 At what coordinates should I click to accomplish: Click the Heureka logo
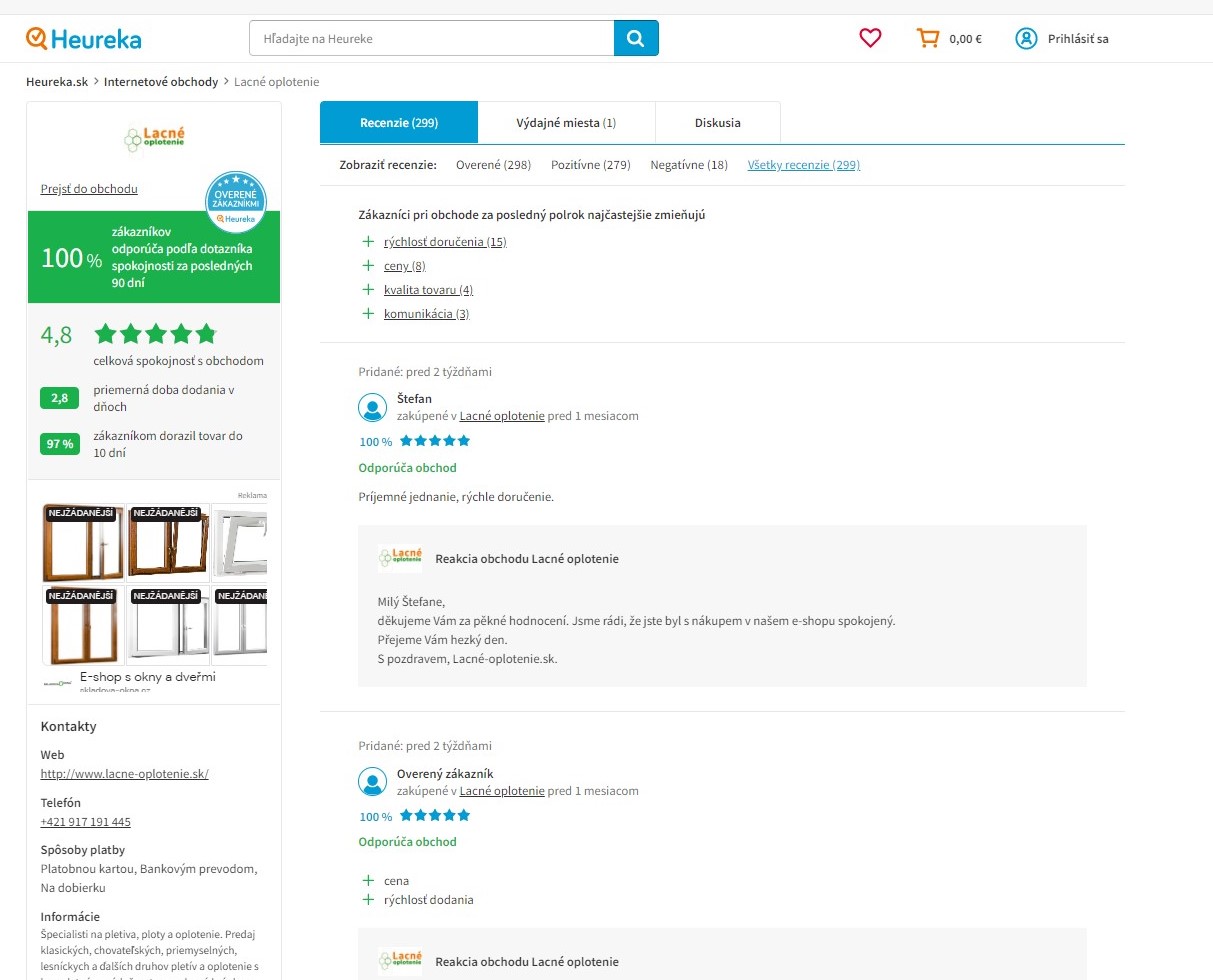(x=84, y=39)
